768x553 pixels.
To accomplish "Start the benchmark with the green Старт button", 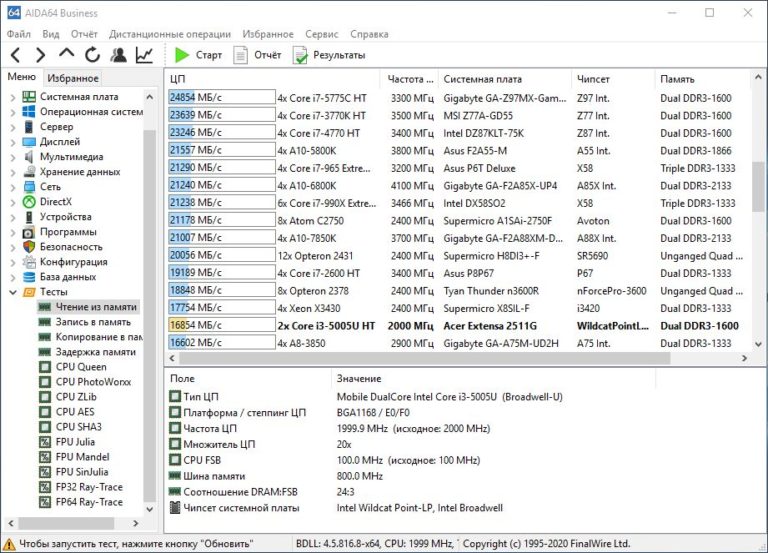I will pyautogui.click(x=198, y=55).
